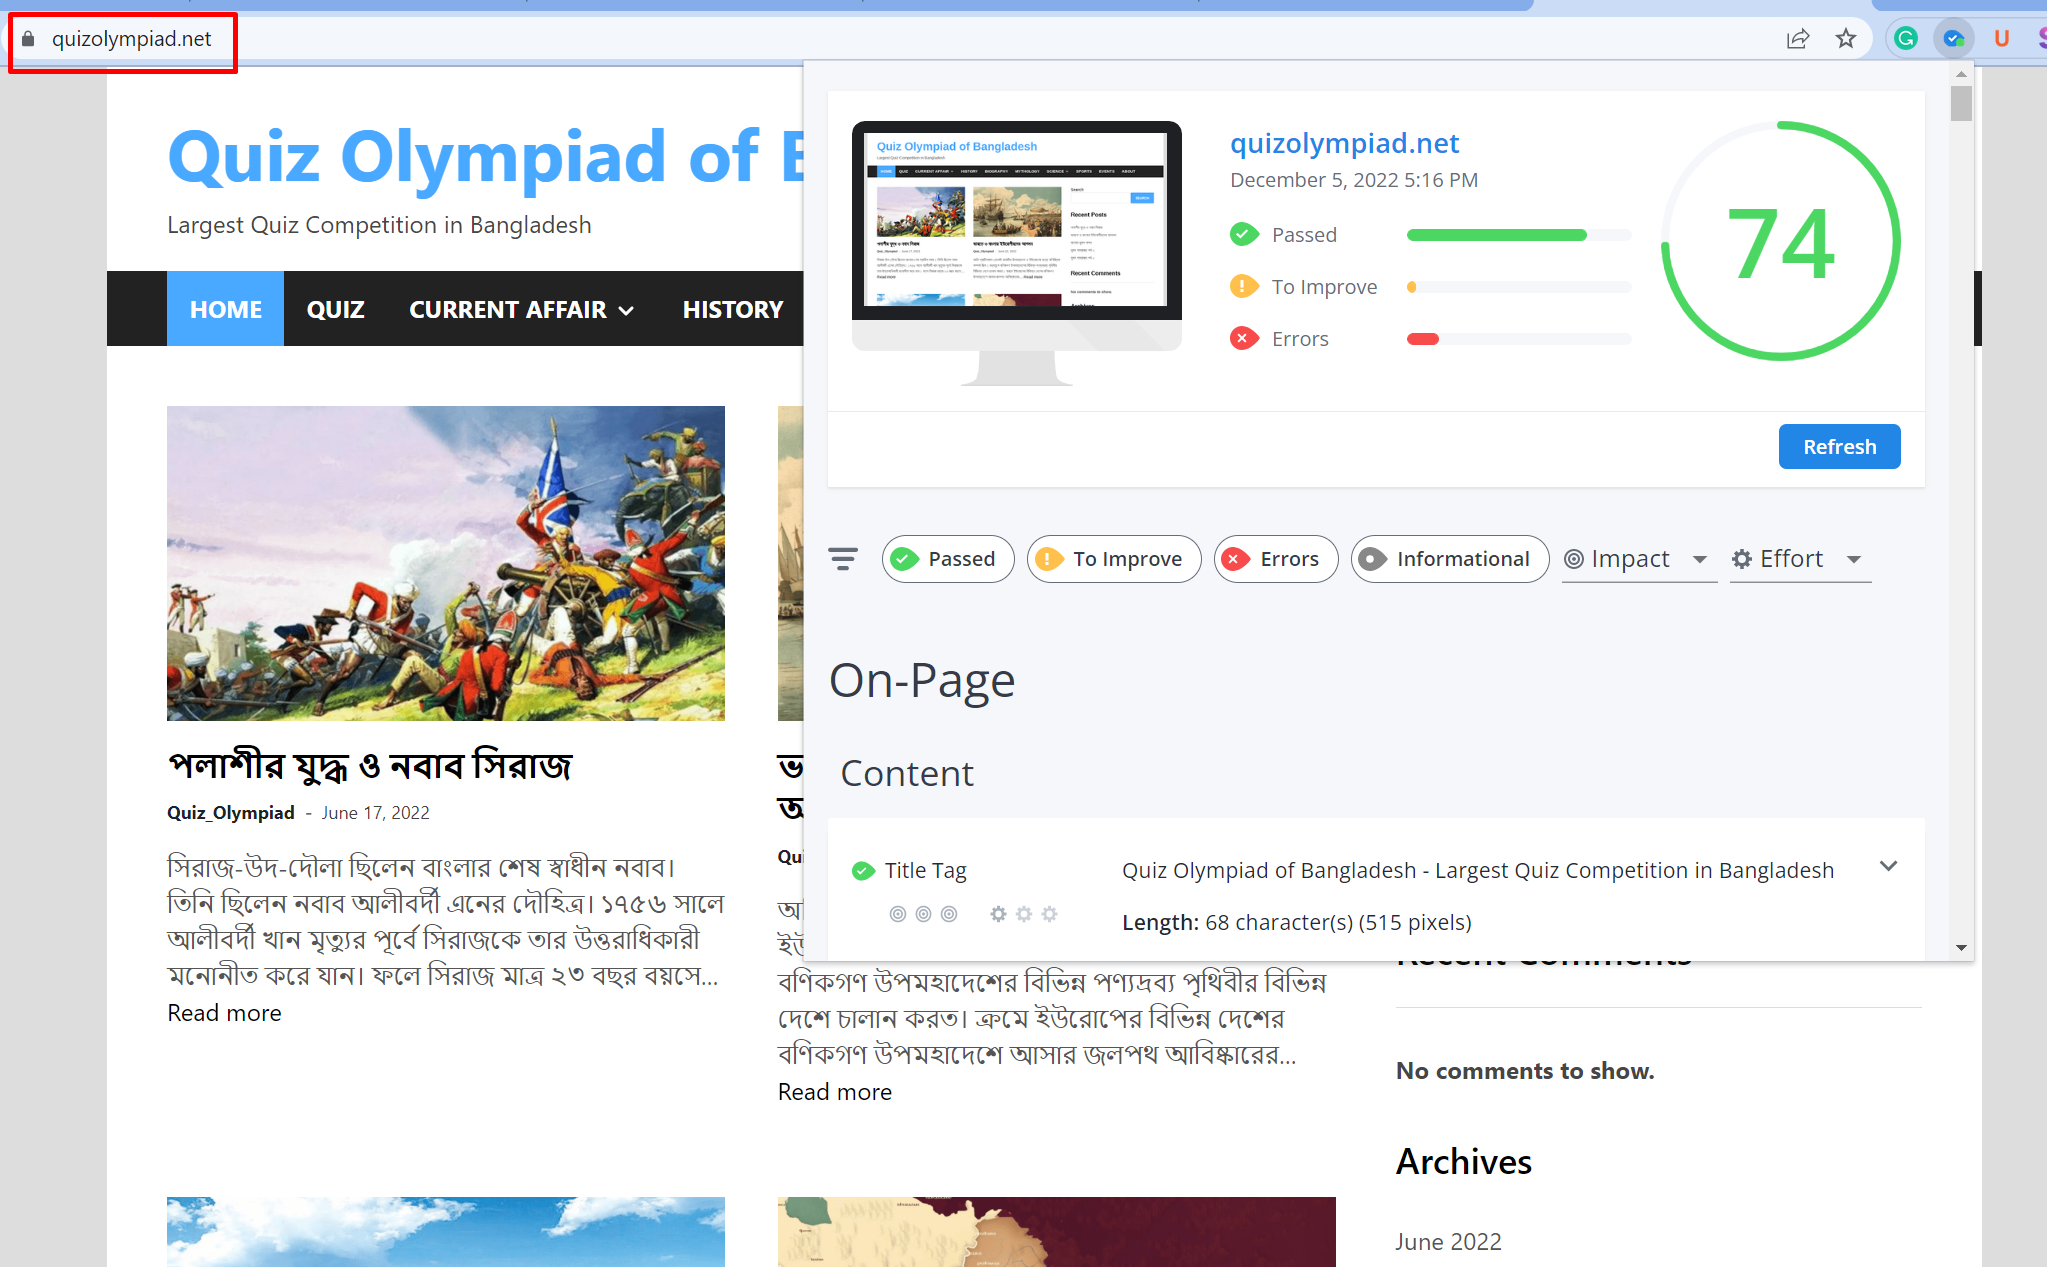Screen dimensions: 2047x1267
Task: Click the Title Tag effort gear icons
Action: [1022, 914]
